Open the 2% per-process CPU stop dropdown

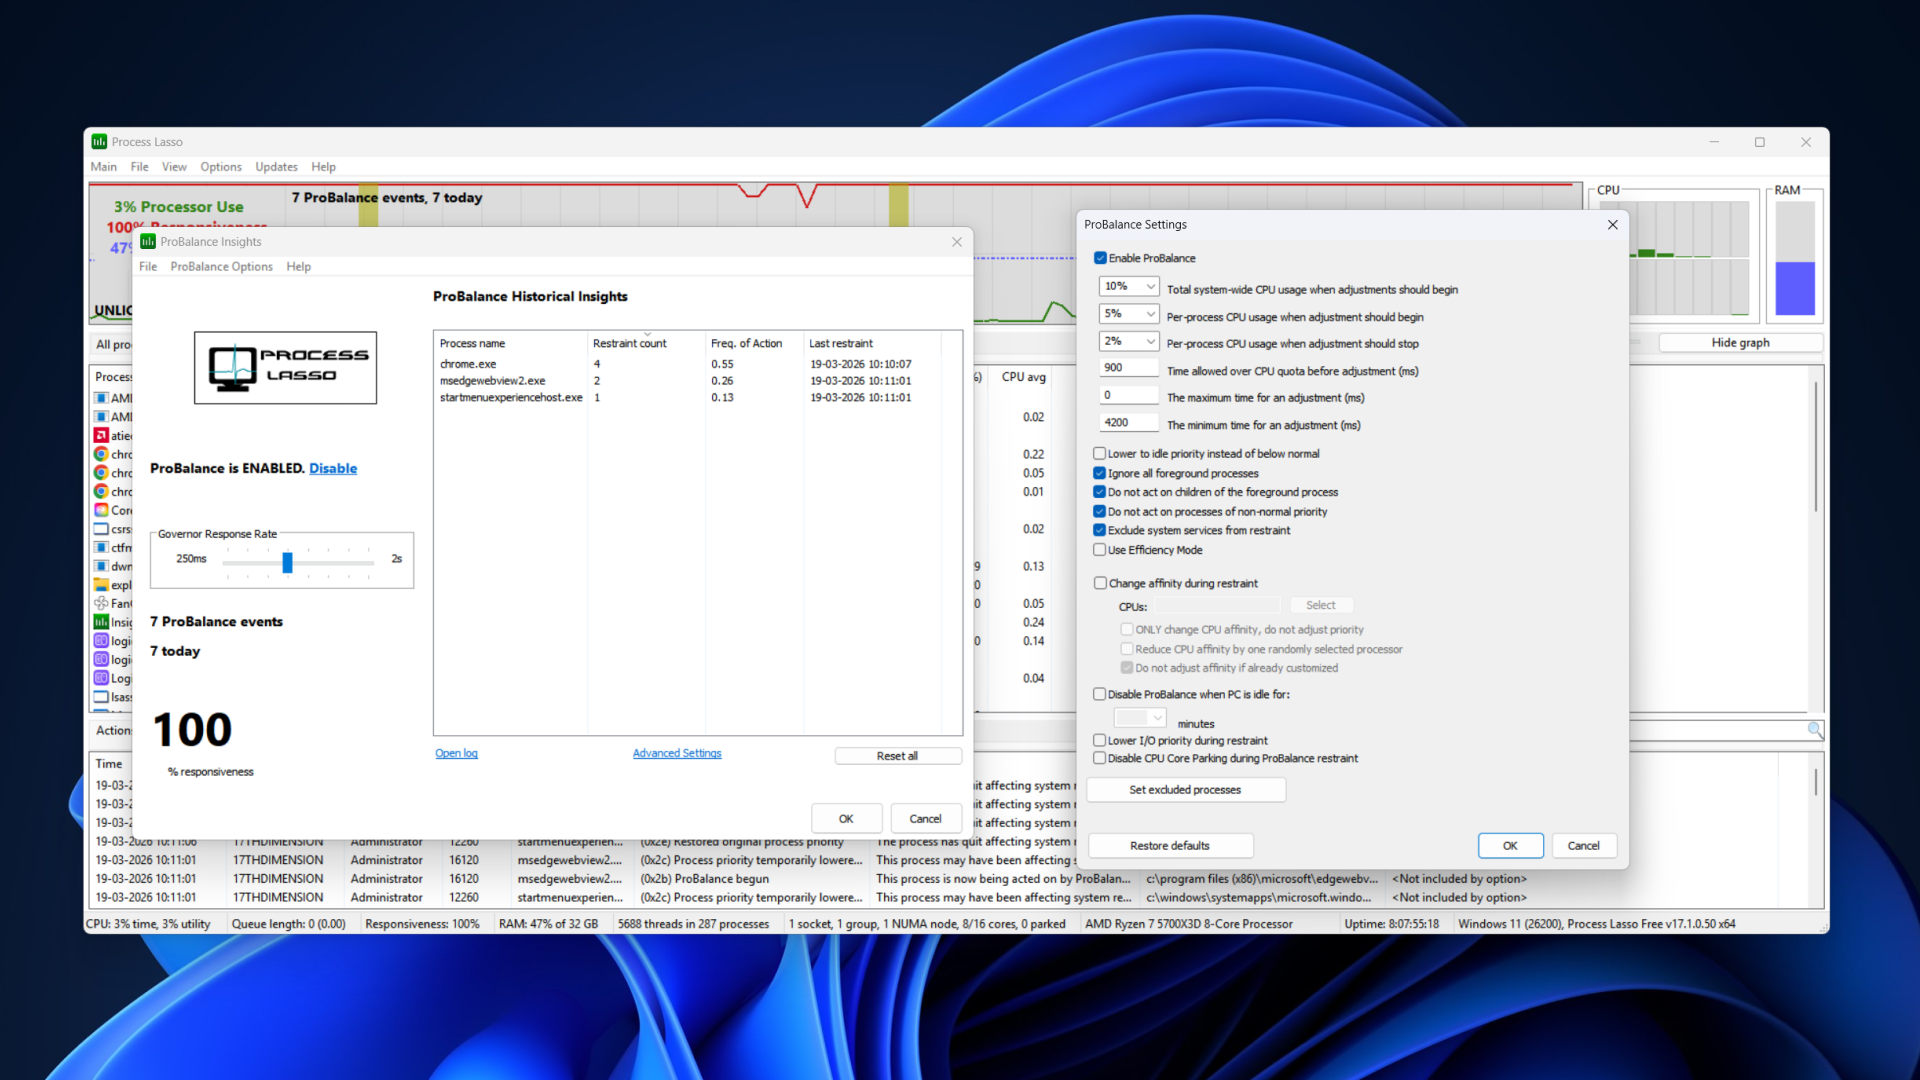coord(1128,341)
